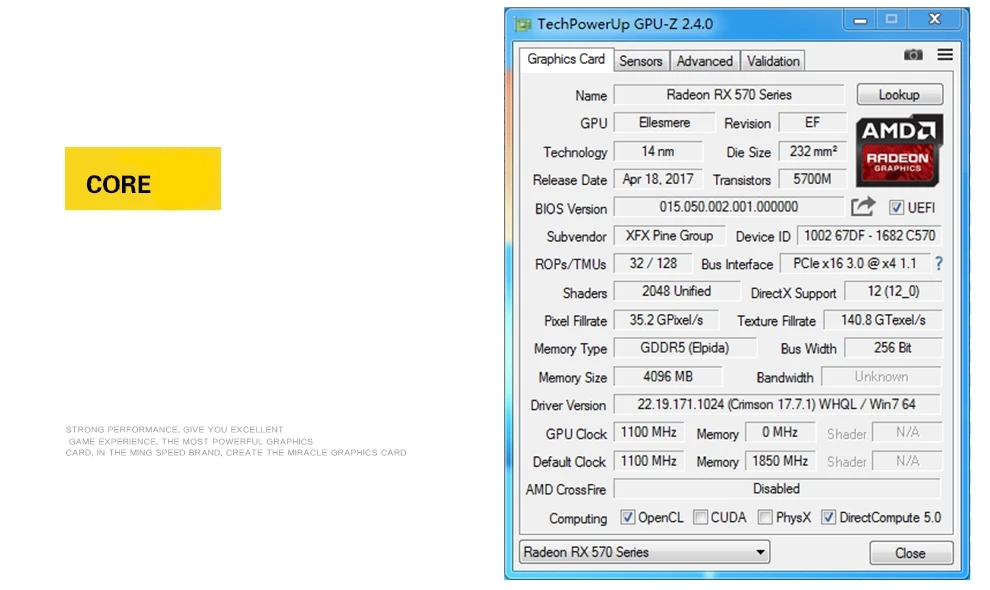Screen dimensions: 990x590
Task: Click the GPU Clock field 1100 MHz
Action: tap(649, 432)
